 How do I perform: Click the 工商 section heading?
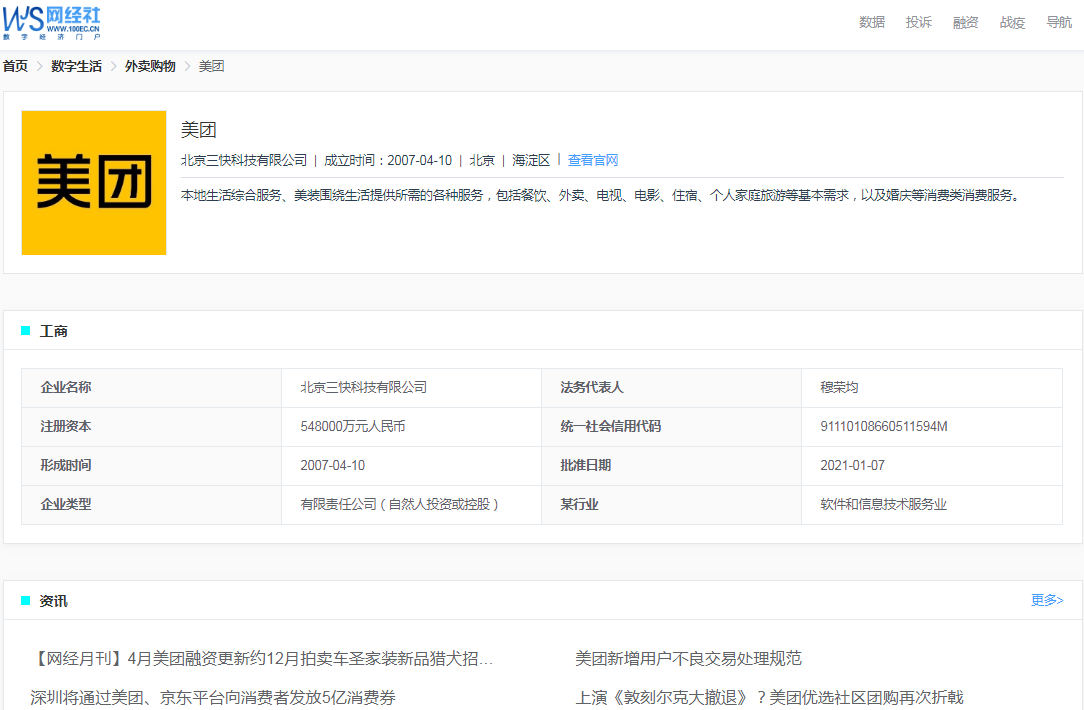[x=54, y=331]
